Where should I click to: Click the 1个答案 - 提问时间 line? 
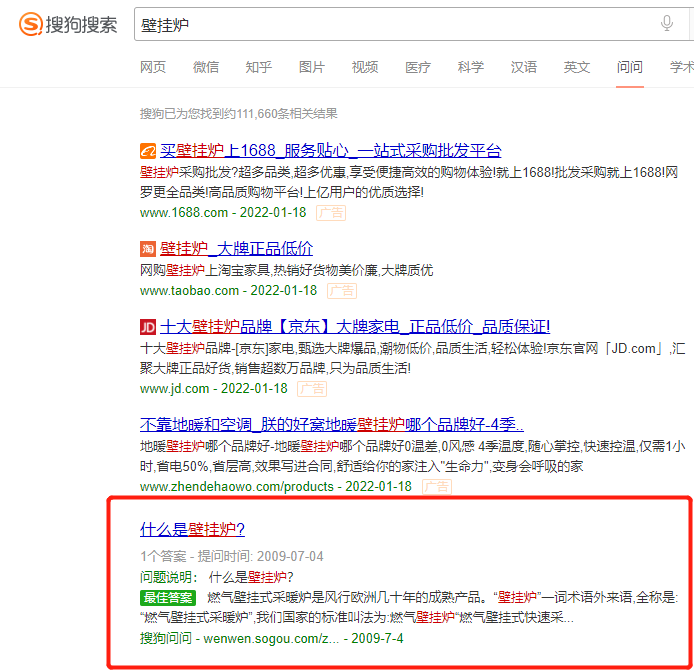pyautogui.click(x=231, y=556)
